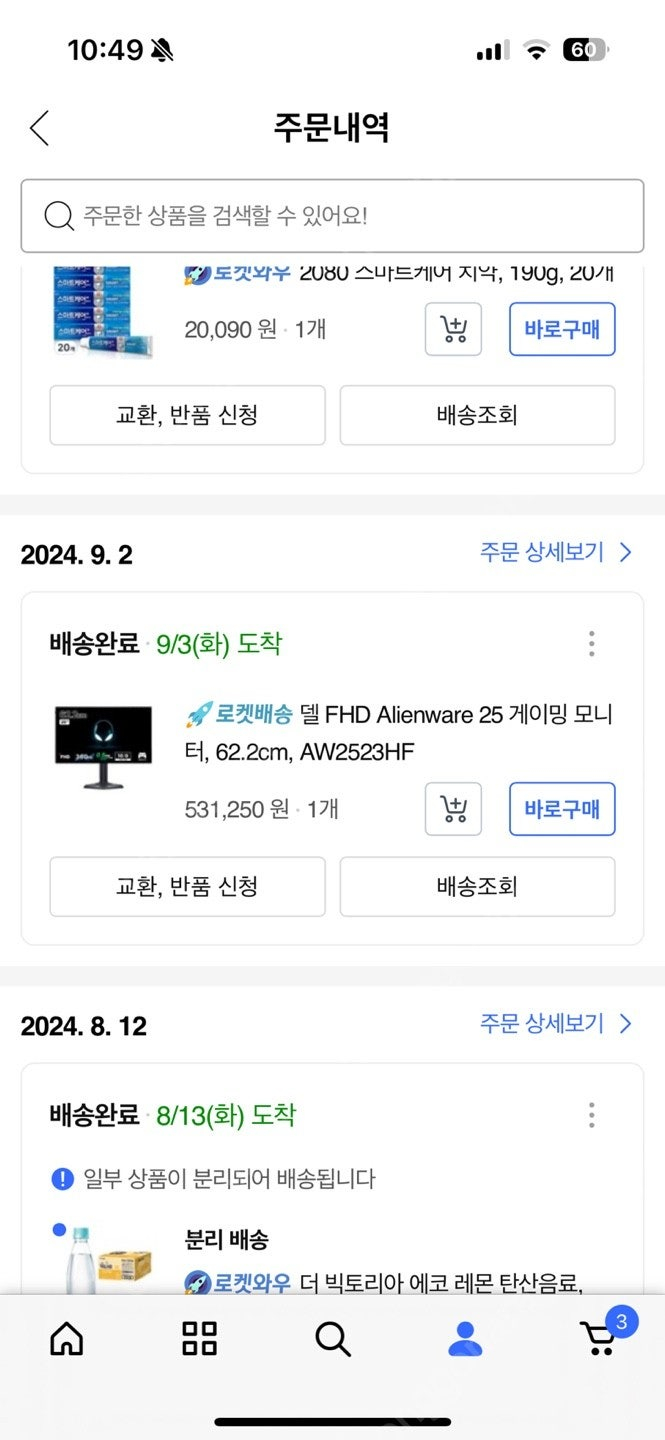
Task: Add the Alienware monitor to cart
Action: click(x=452, y=809)
